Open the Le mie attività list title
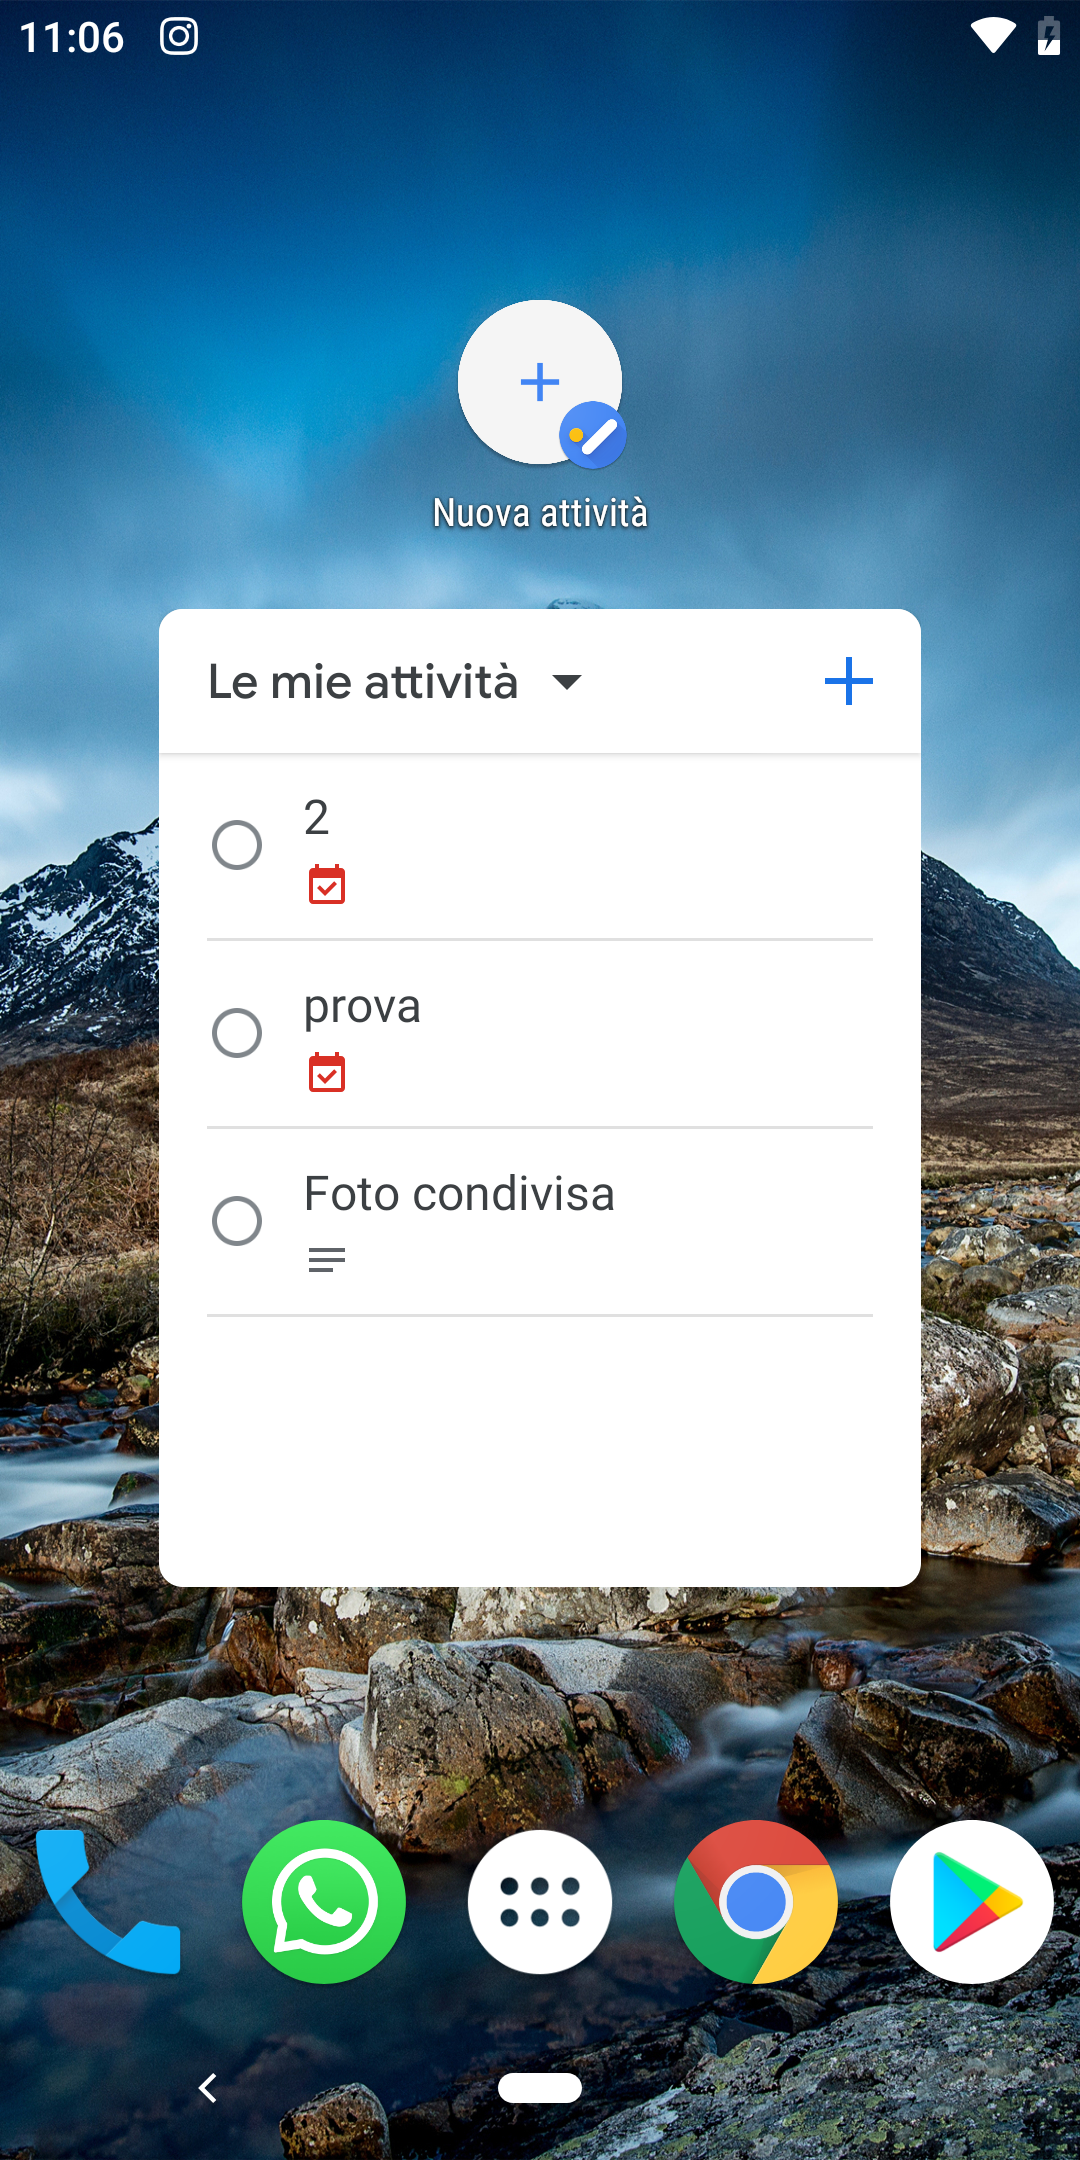The image size is (1080, 2160). pyautogui.click(x=363, y=682)
